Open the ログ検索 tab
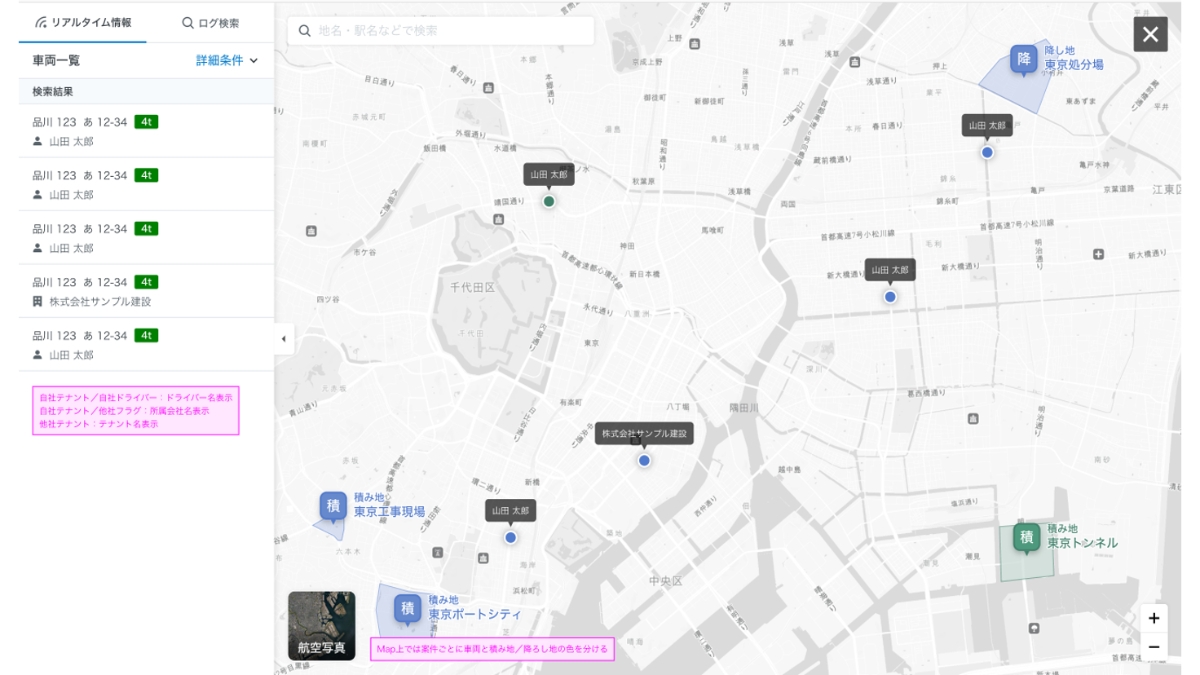Image resolution: width=1200 pixels, height=675 pixels. tap(210, 22)
